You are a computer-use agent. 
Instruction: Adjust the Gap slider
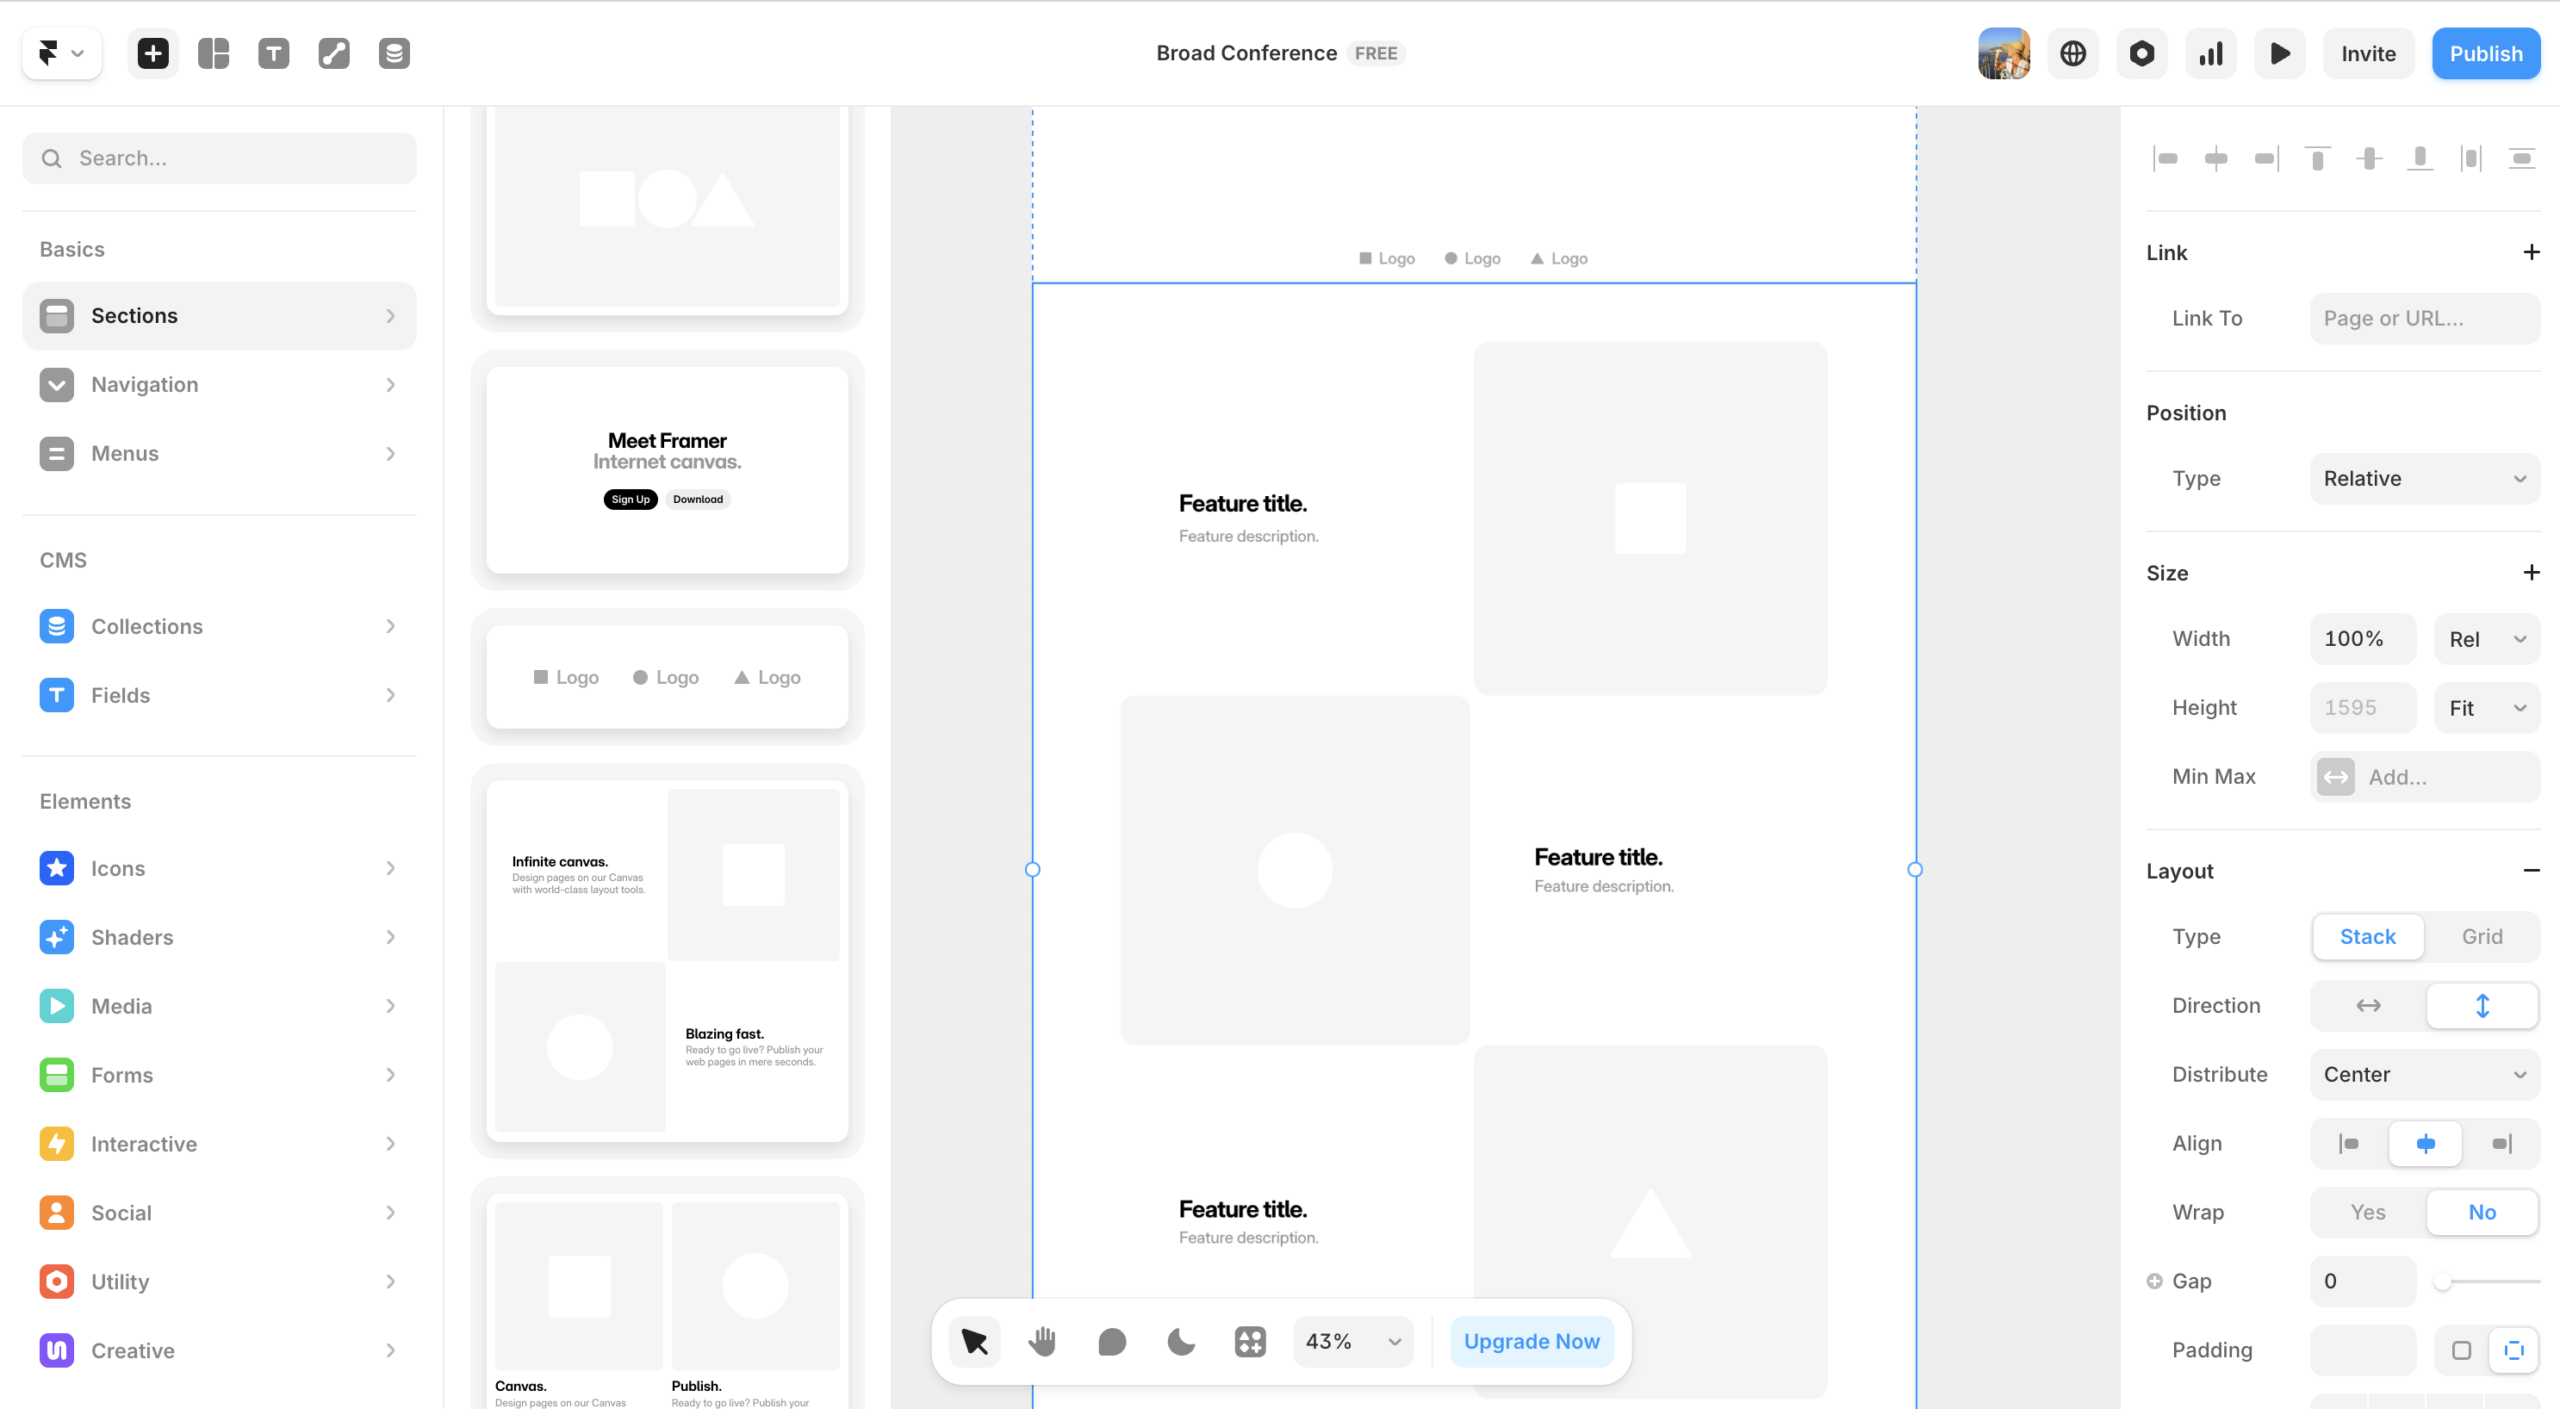(2489, 1281)
